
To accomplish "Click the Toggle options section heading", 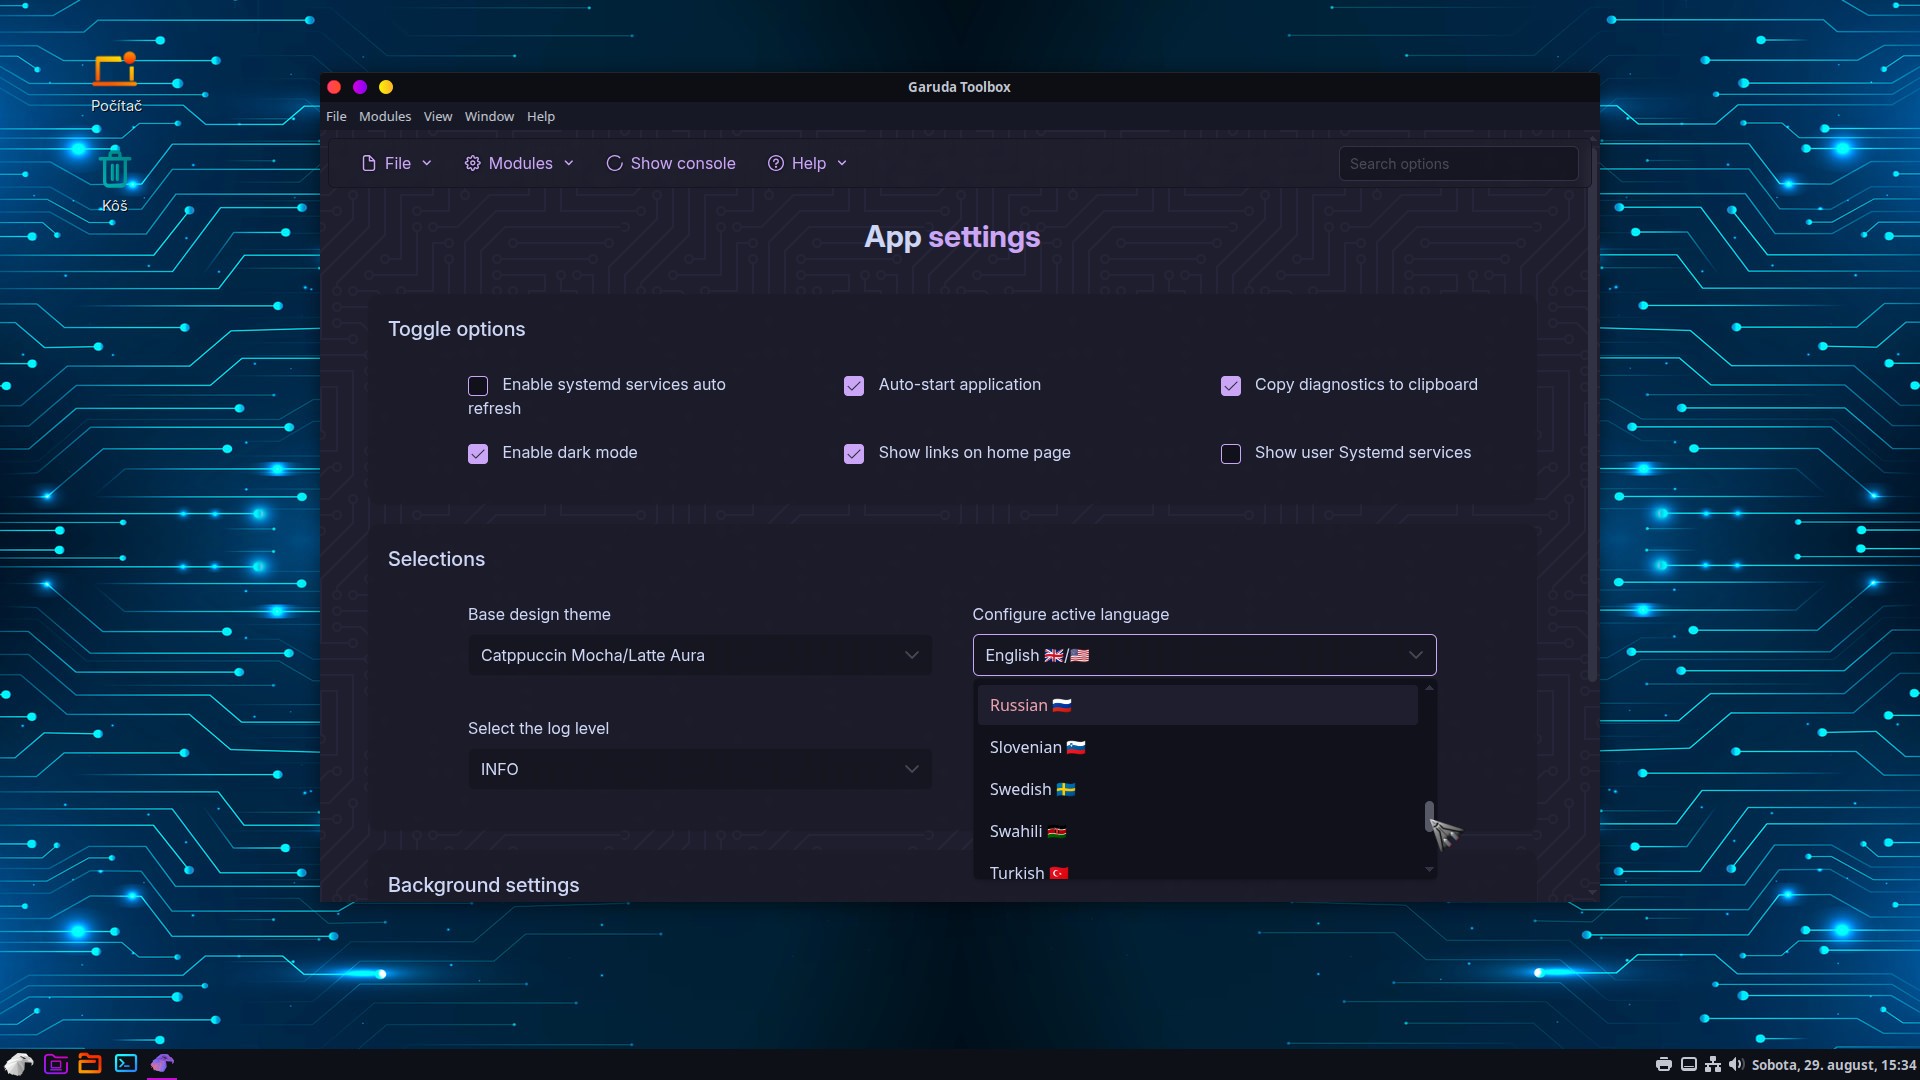I will pos(456,329).
